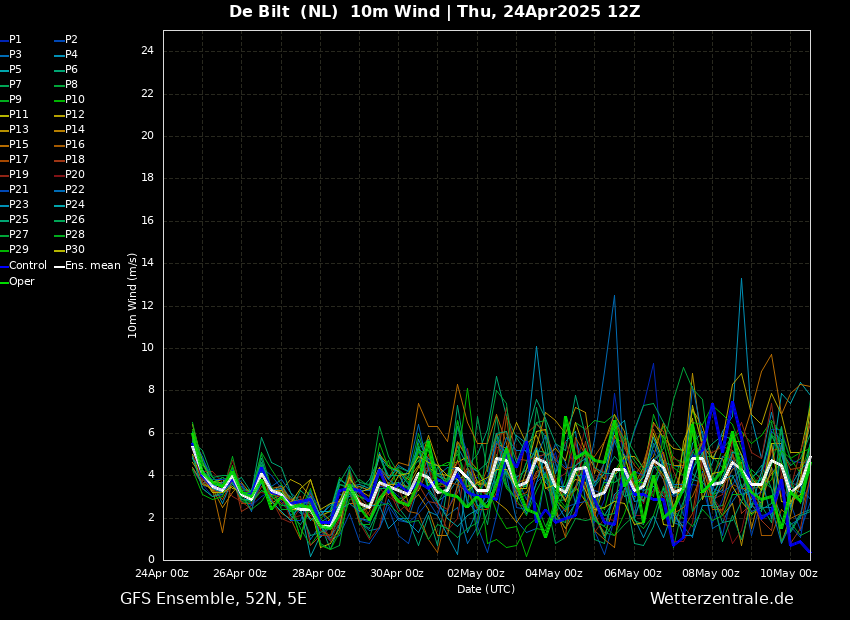Click the 24Apr 00z x-axis label
850x620 pixels.
pos(162,573)
